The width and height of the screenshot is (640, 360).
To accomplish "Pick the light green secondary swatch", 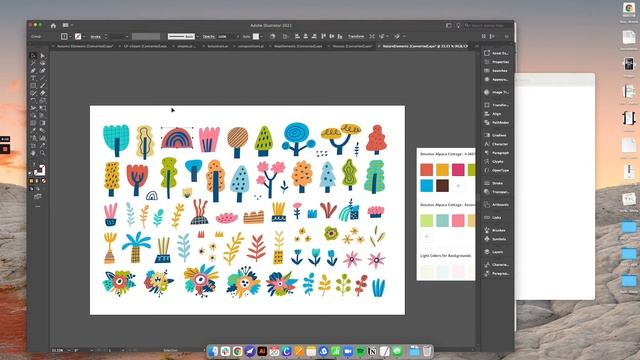I will click(x=427, y=220).
